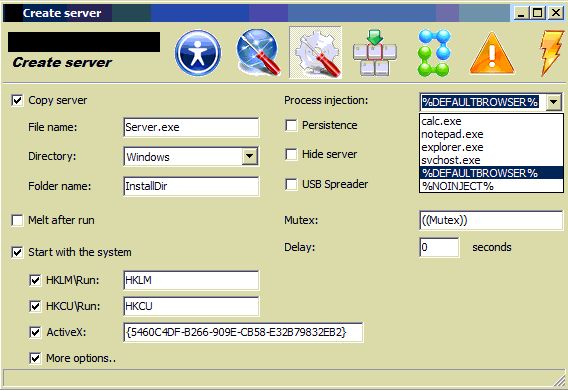This screenshot has height=390, width=568.
Task: Click the seconds label next to Delay
Action: point(492,247)
